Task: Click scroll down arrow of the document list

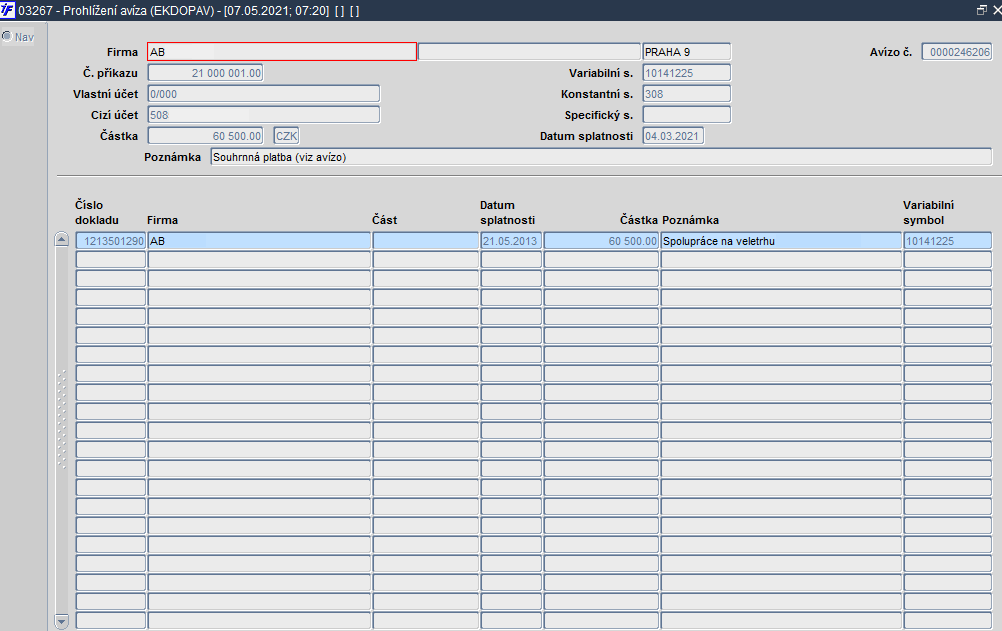Action: click(61, 621)
